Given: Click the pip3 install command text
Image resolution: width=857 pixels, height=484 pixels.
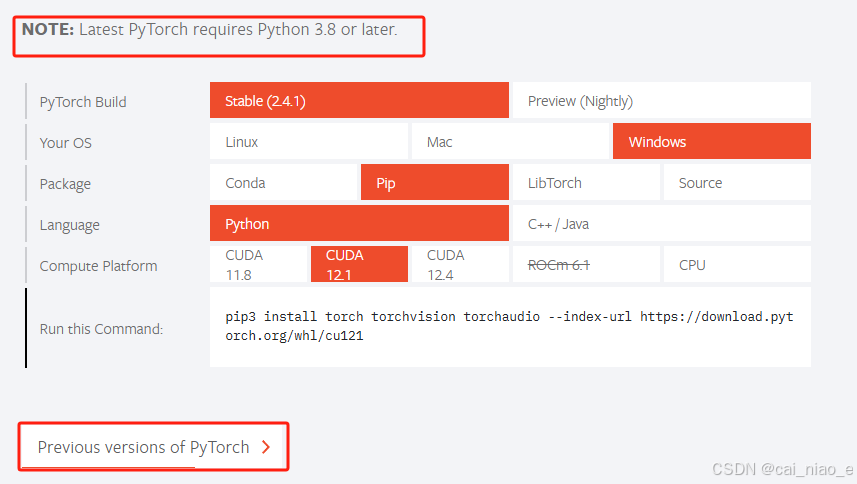Looking at the screenshot, I should (509, 326).
